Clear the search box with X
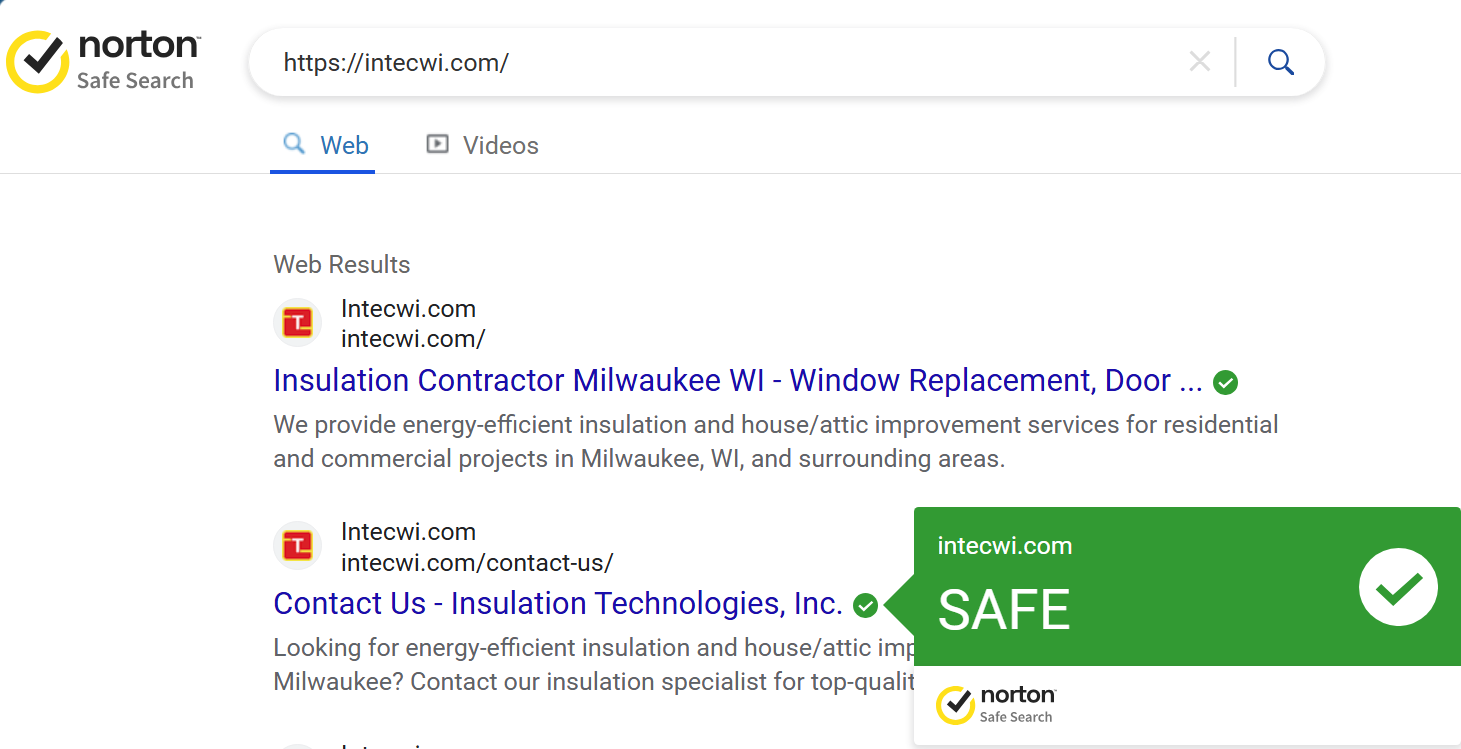1461x749 pixels. tap(1199, 62)
